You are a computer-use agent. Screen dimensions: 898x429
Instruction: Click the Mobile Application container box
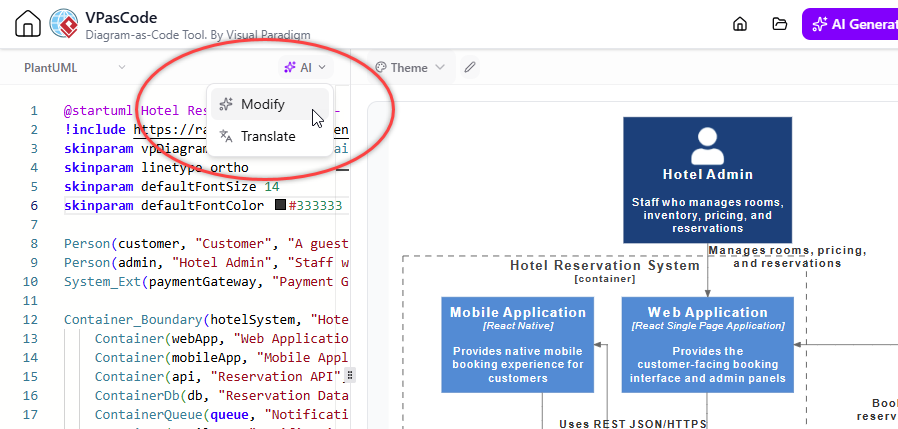tap(518, 344)
